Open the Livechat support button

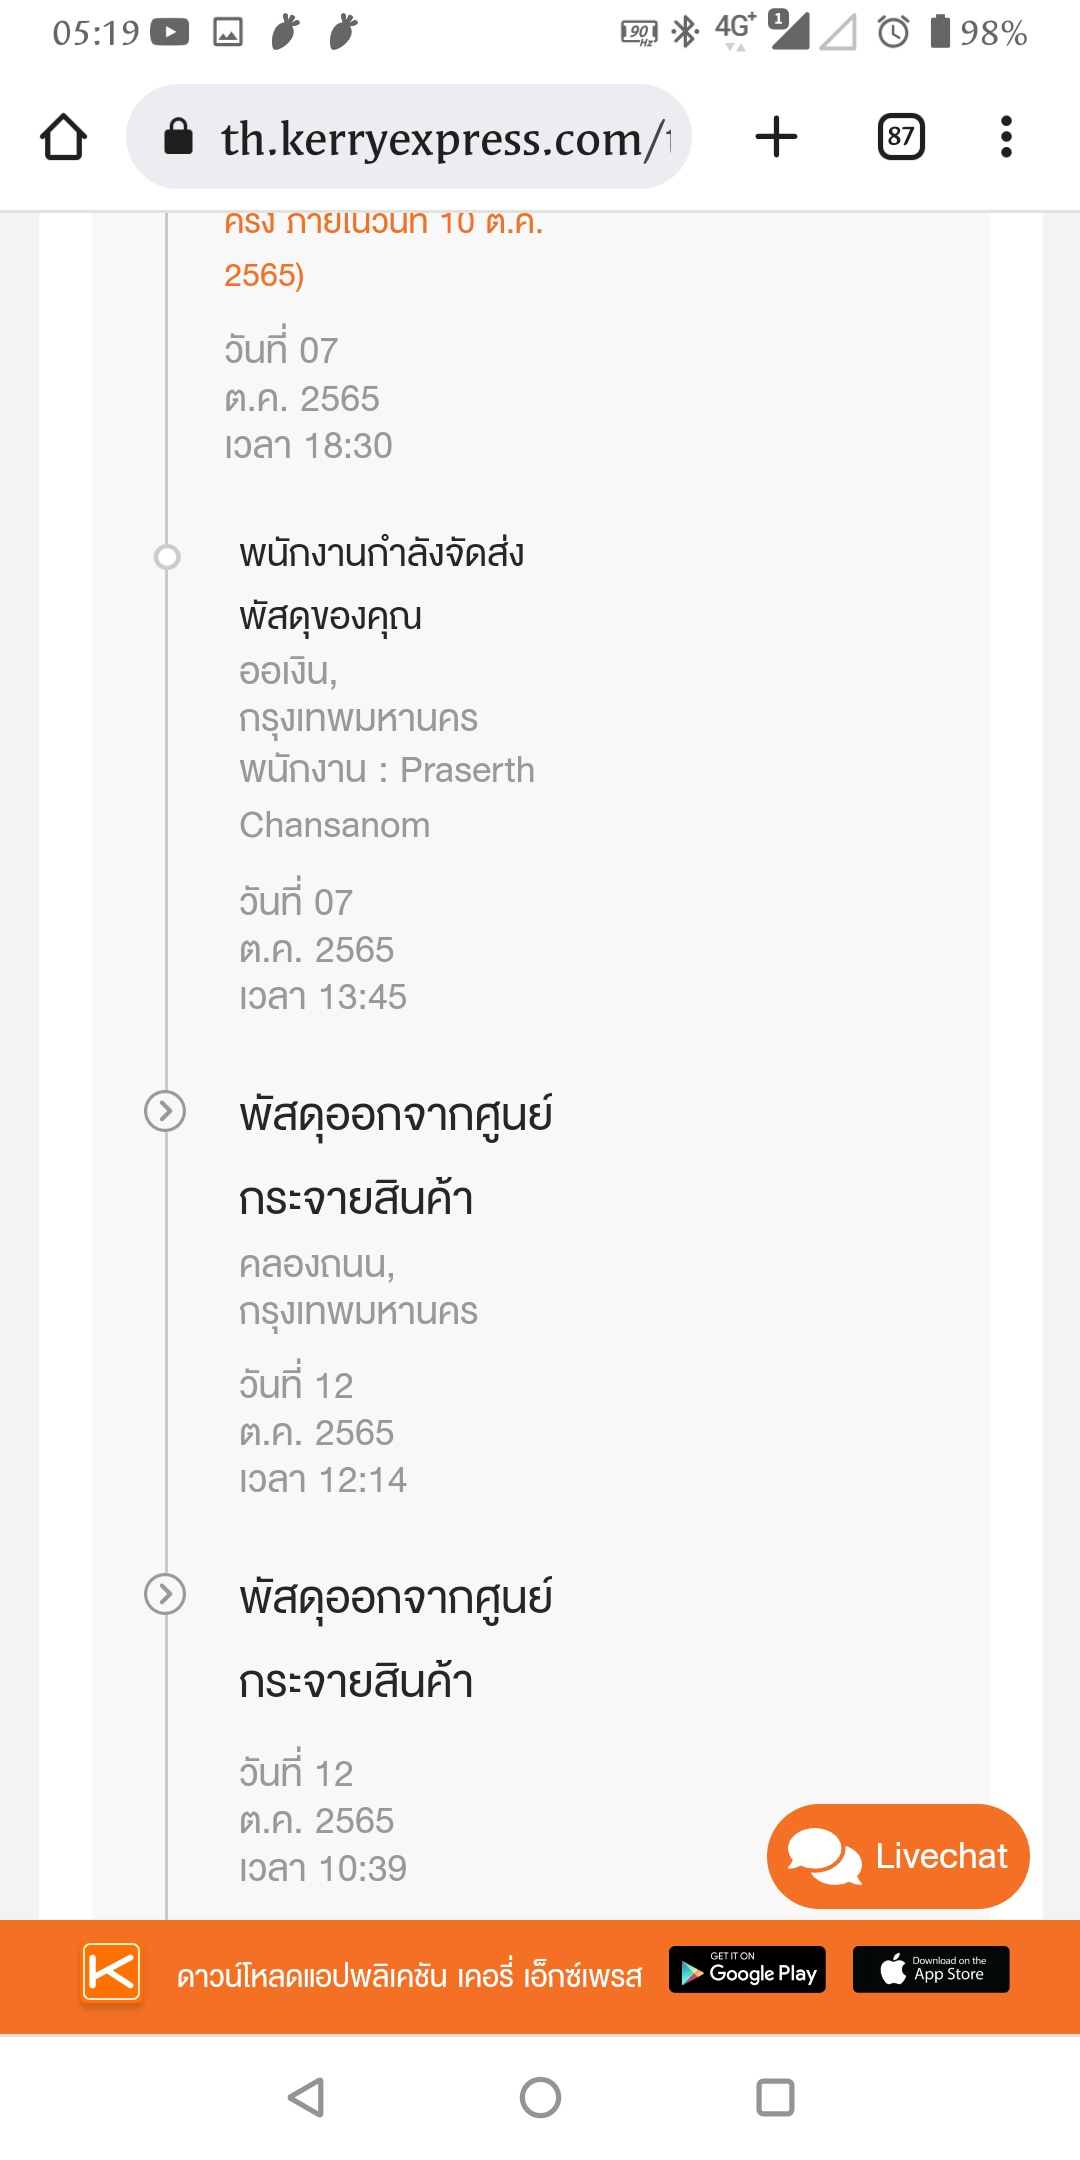pos(897,1856)
